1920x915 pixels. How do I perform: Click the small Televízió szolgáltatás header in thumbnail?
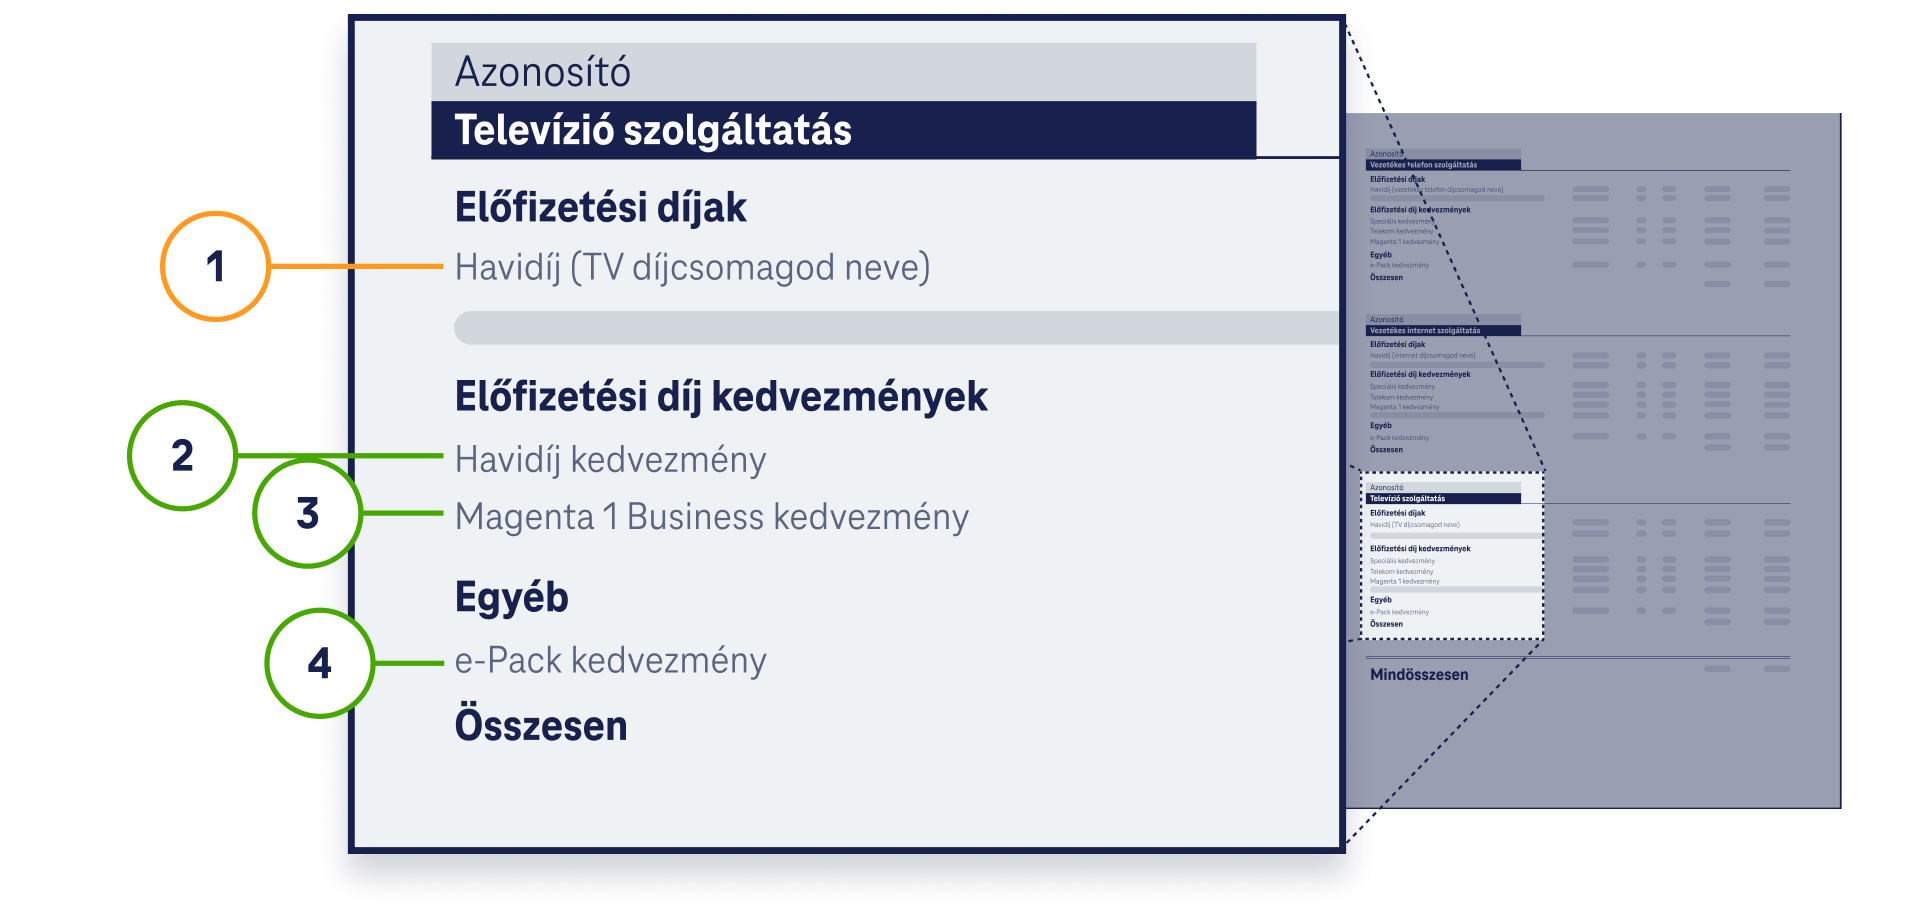1407,498
